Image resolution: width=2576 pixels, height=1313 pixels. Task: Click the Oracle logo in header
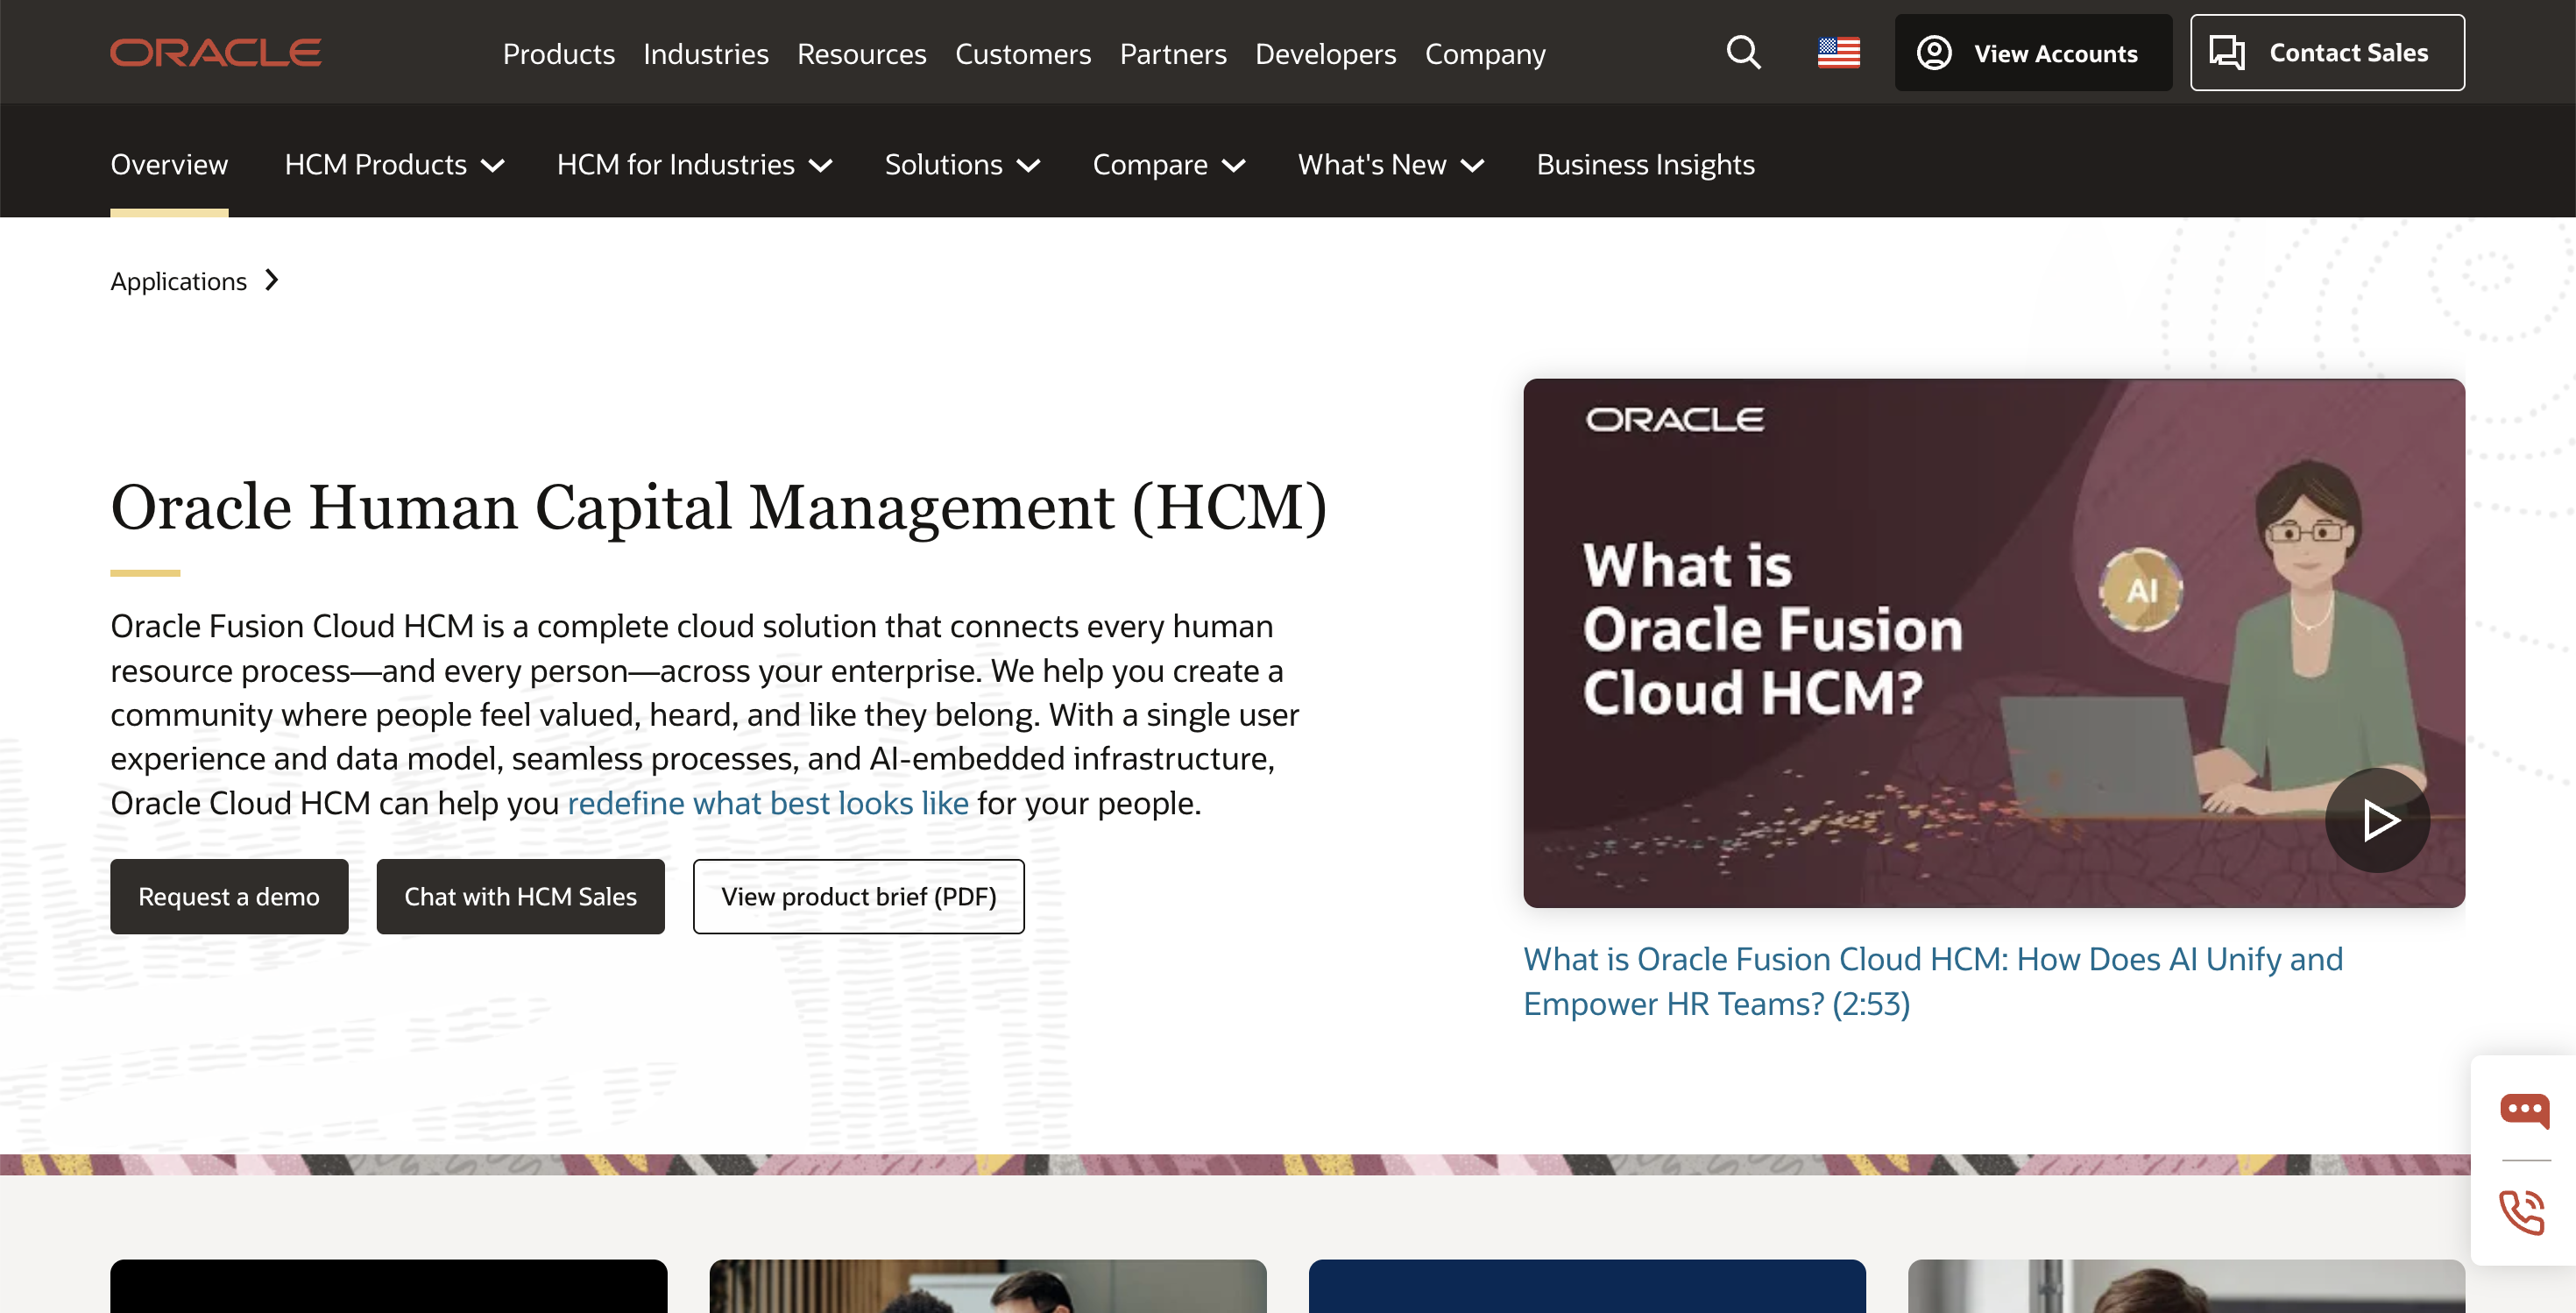click(216, 52)
